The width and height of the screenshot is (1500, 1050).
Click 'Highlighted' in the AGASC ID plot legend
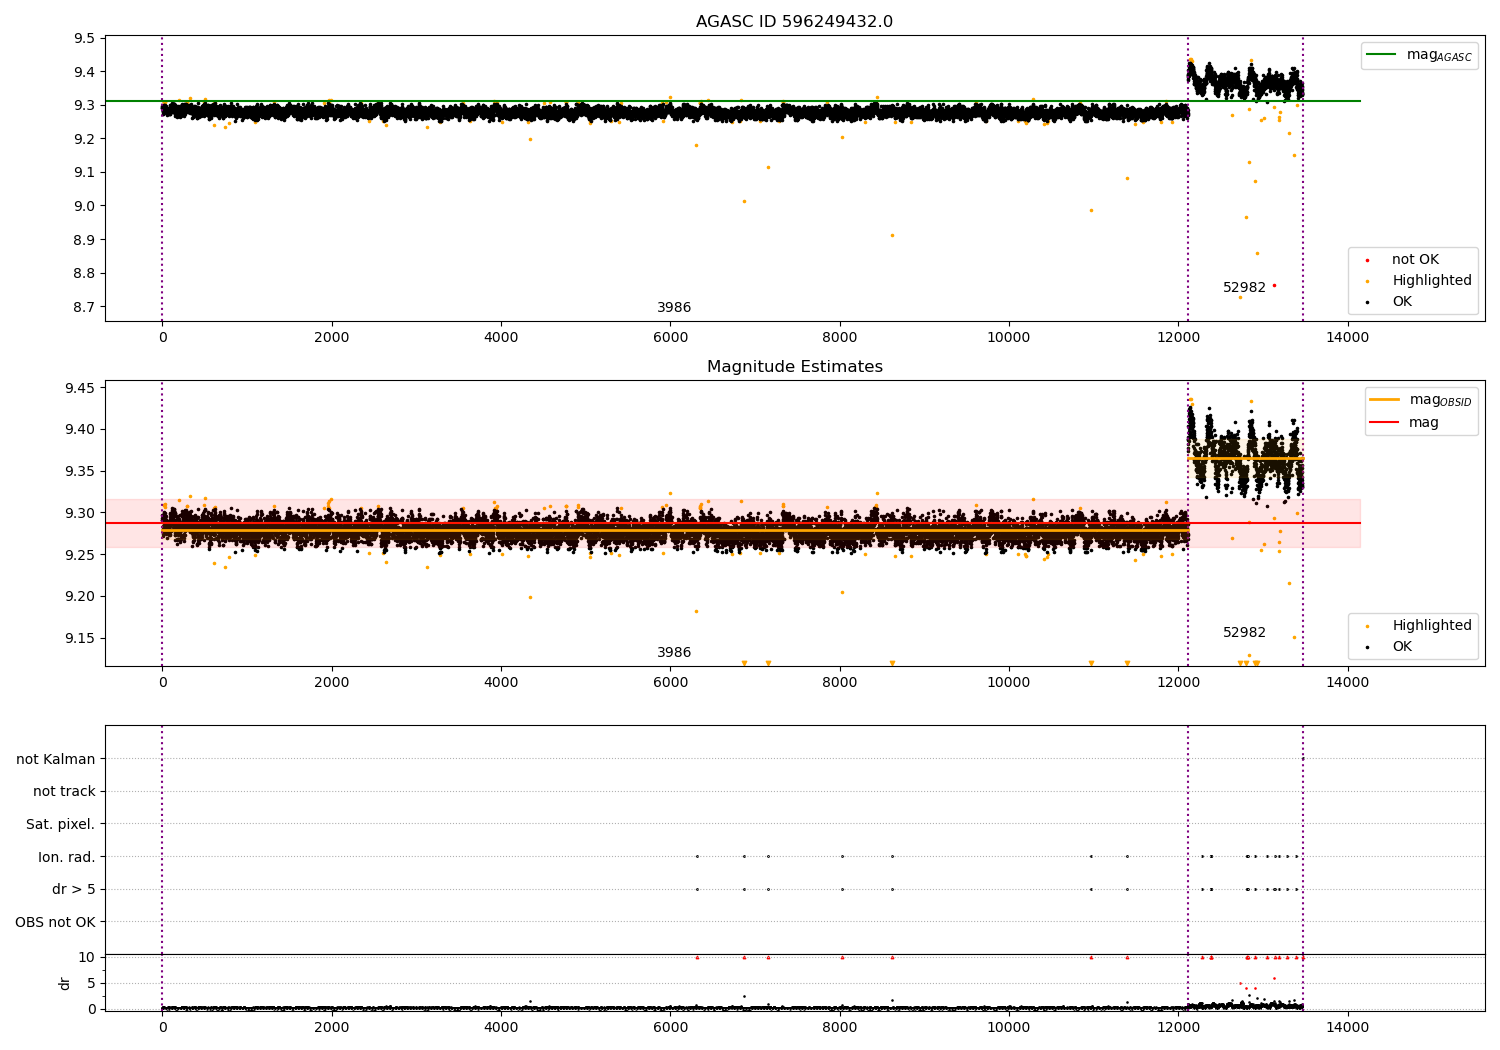tap(1431, 281)
